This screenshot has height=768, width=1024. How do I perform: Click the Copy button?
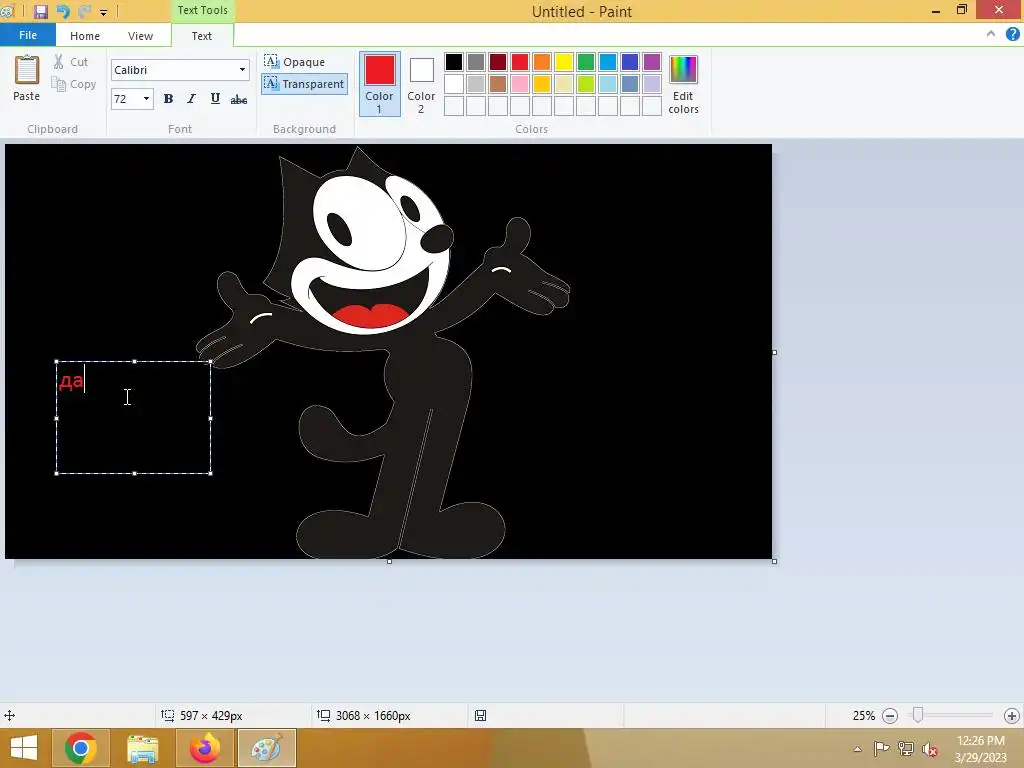point(74,84)
